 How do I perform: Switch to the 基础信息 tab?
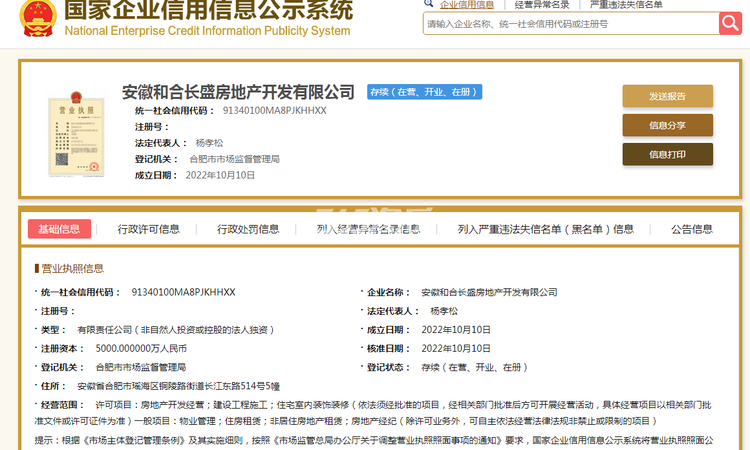click(59, 229)
